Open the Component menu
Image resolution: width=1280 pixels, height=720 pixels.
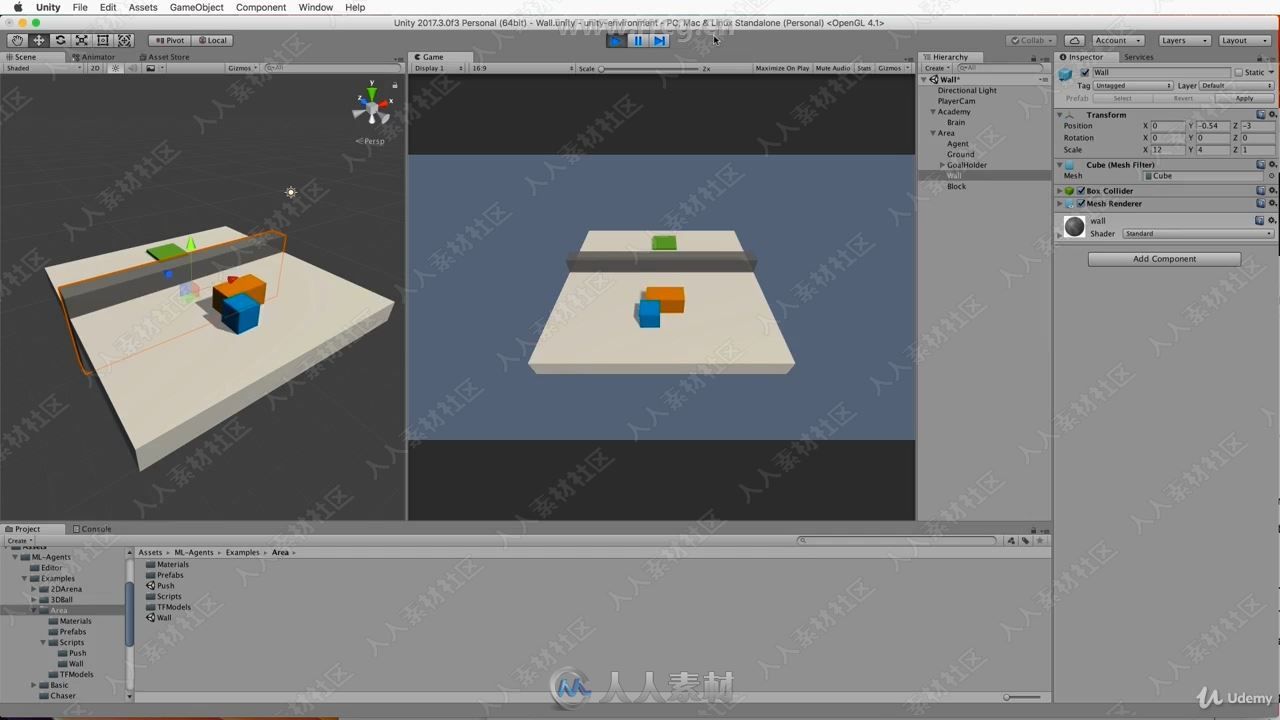coord(261,7)
